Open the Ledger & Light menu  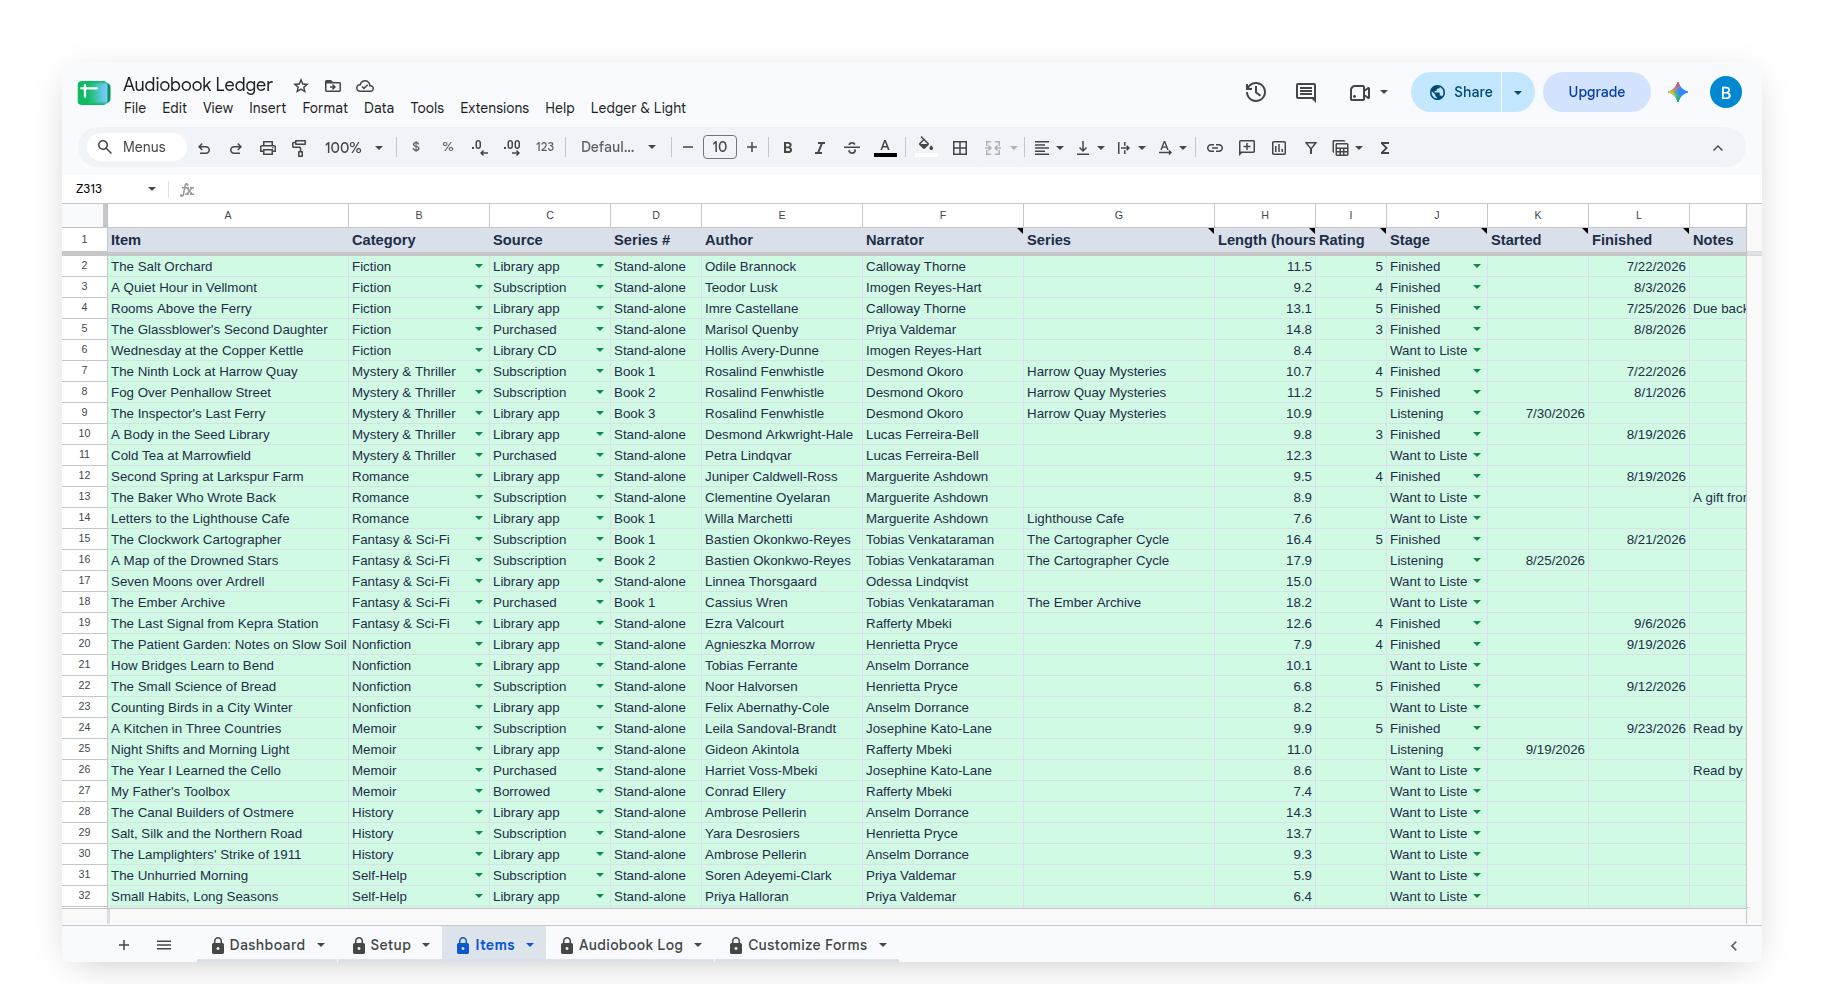click(638, 108)
